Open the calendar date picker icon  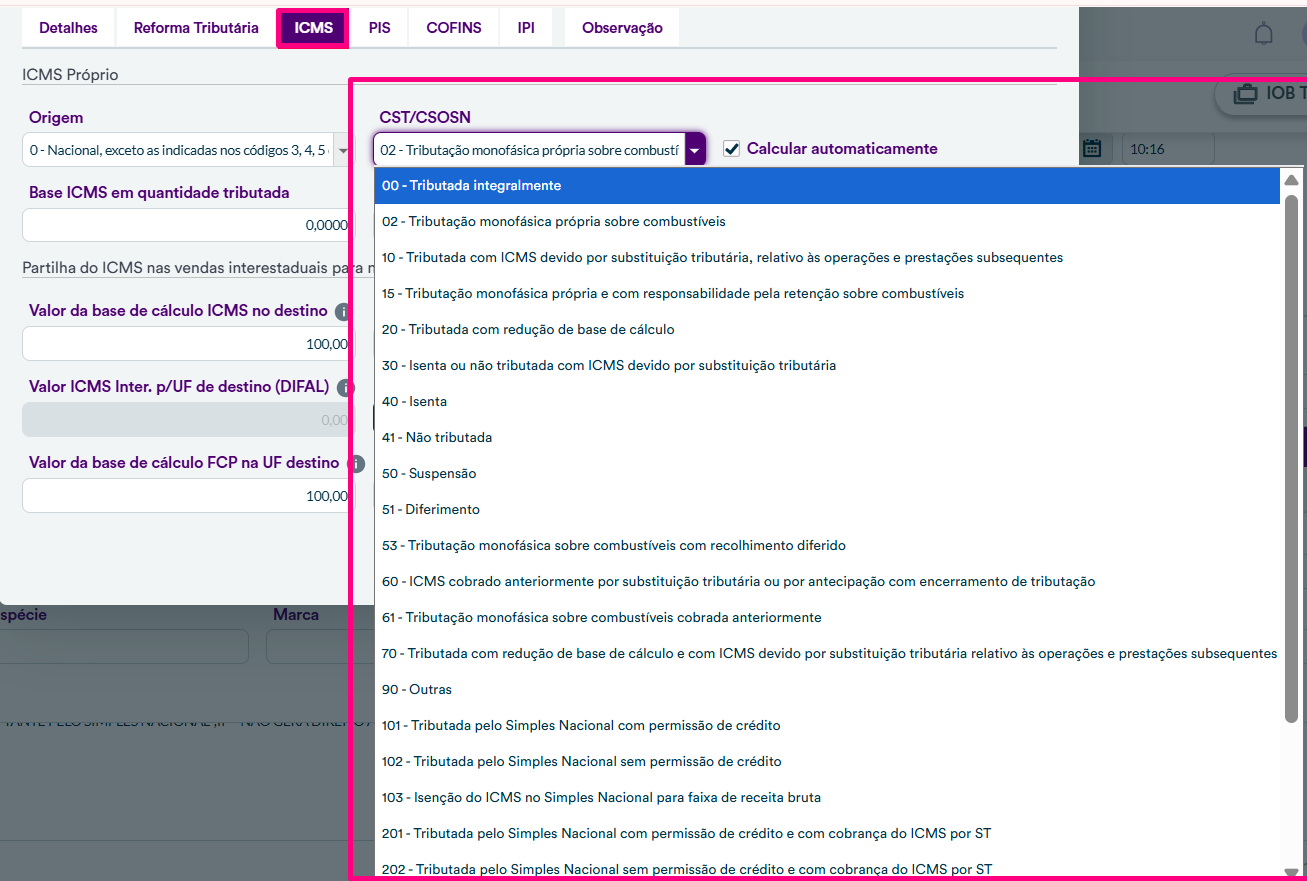coord(1092,149)
